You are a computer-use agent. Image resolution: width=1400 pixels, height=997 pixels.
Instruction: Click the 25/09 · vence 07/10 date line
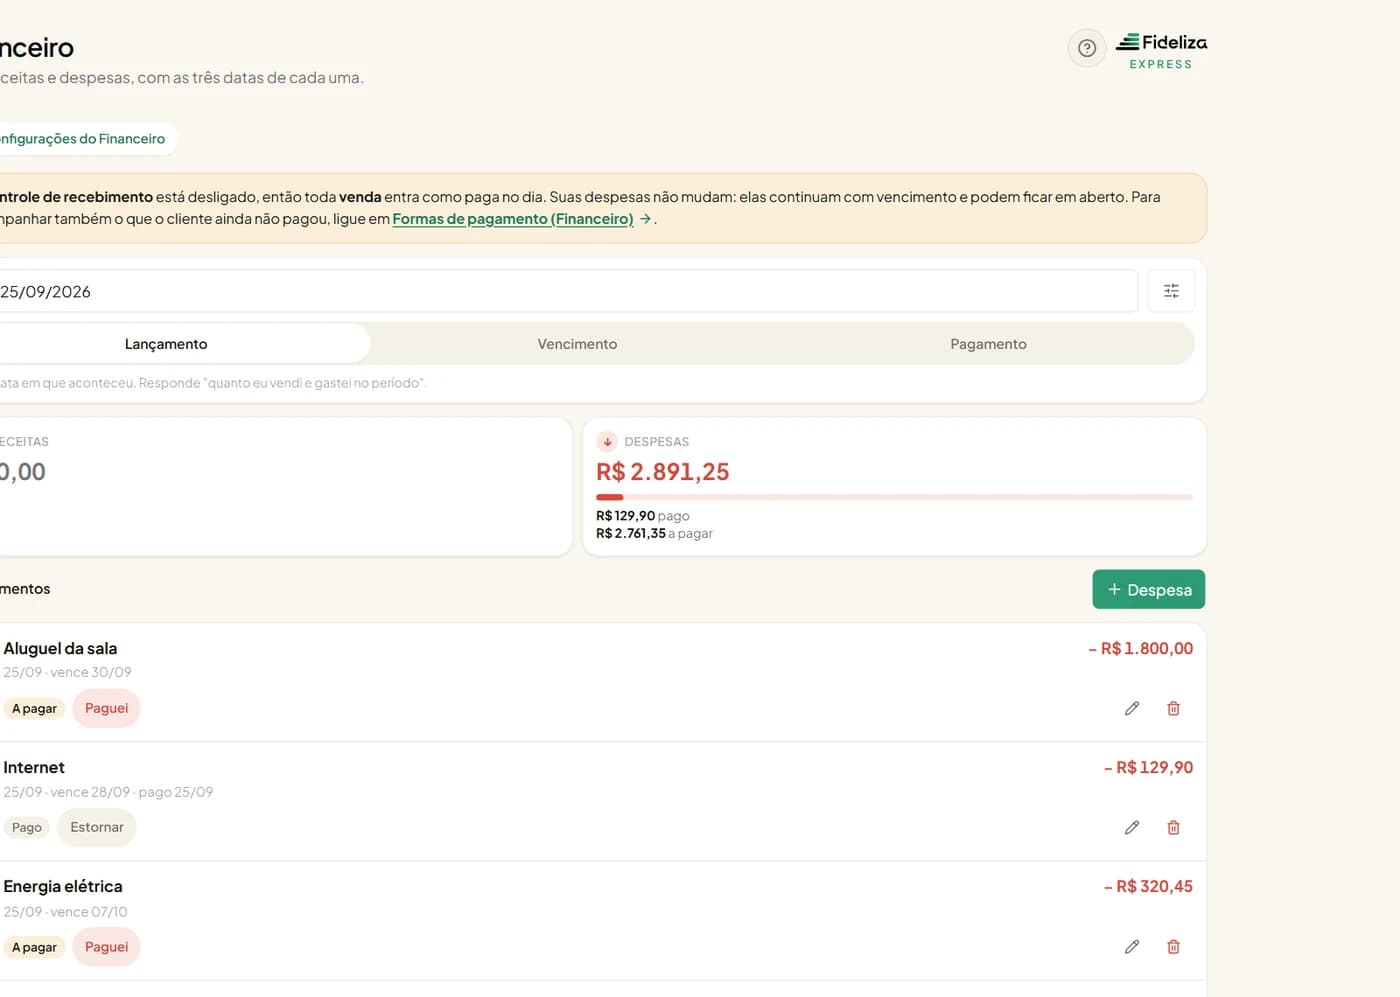(x=65, y=912)
